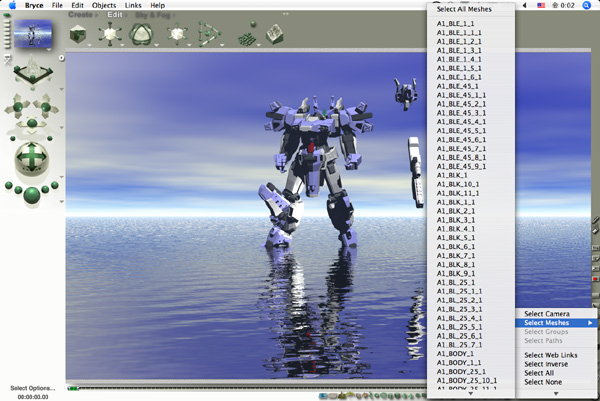Open the Bryce application menu

click(34, 5)
